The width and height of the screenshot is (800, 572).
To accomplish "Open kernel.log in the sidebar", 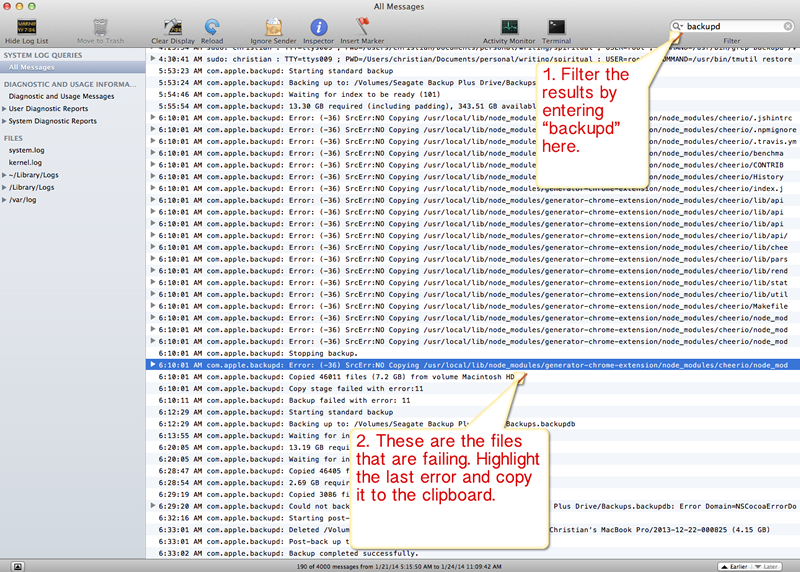I will click(x=25, y=162).
